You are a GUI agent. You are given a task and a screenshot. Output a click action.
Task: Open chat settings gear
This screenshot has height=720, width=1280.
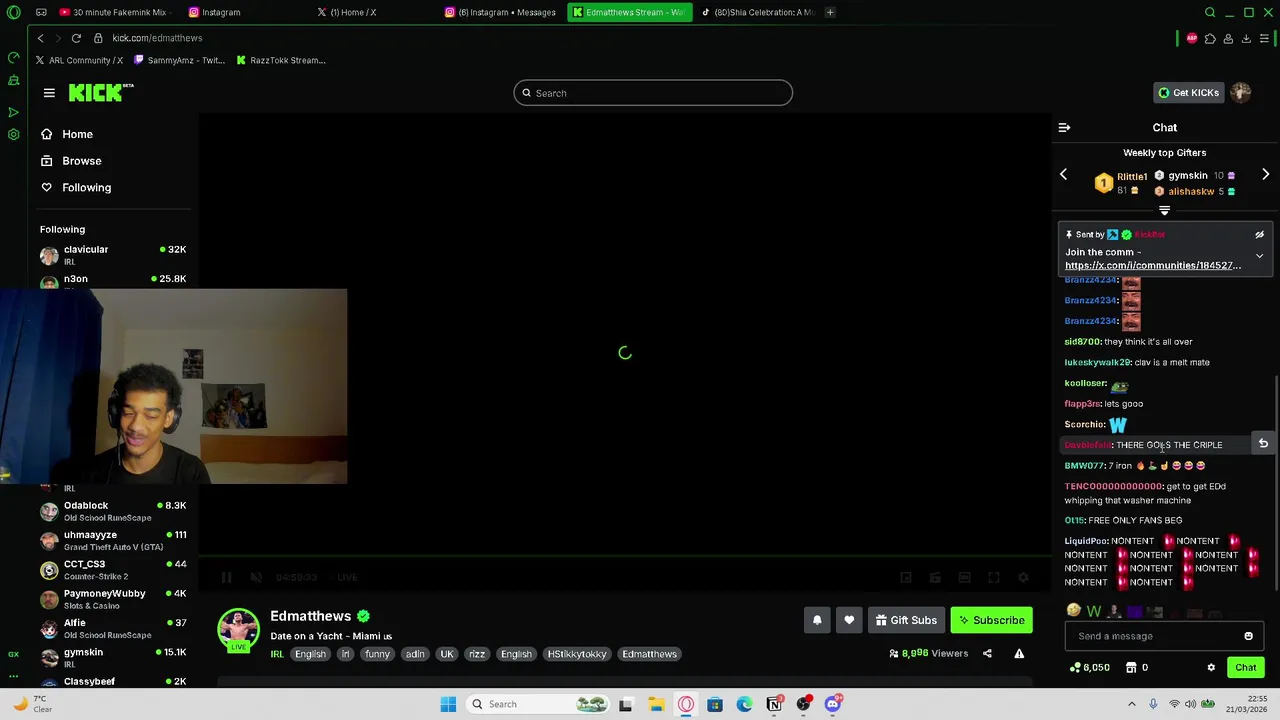click(x=1211, y=667)
